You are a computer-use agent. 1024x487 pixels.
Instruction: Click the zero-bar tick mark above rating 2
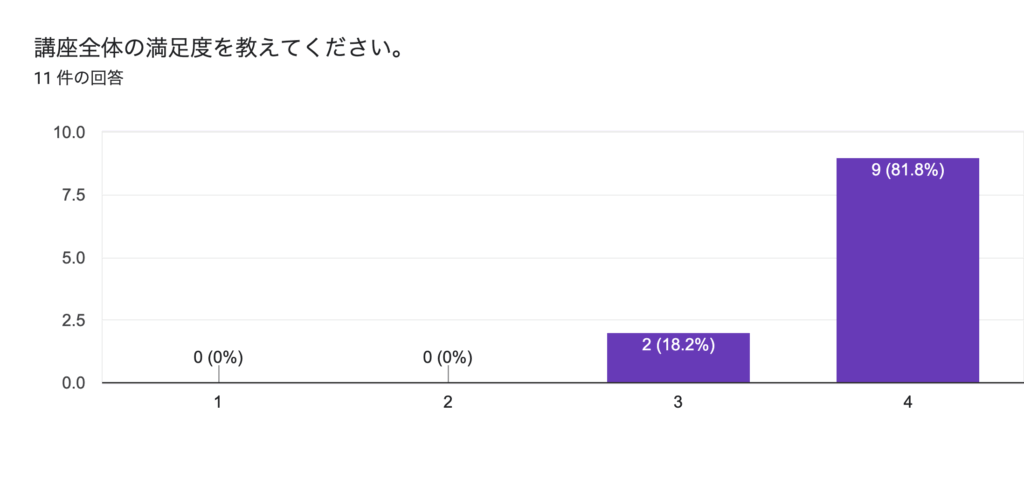(x=448, y=374)
